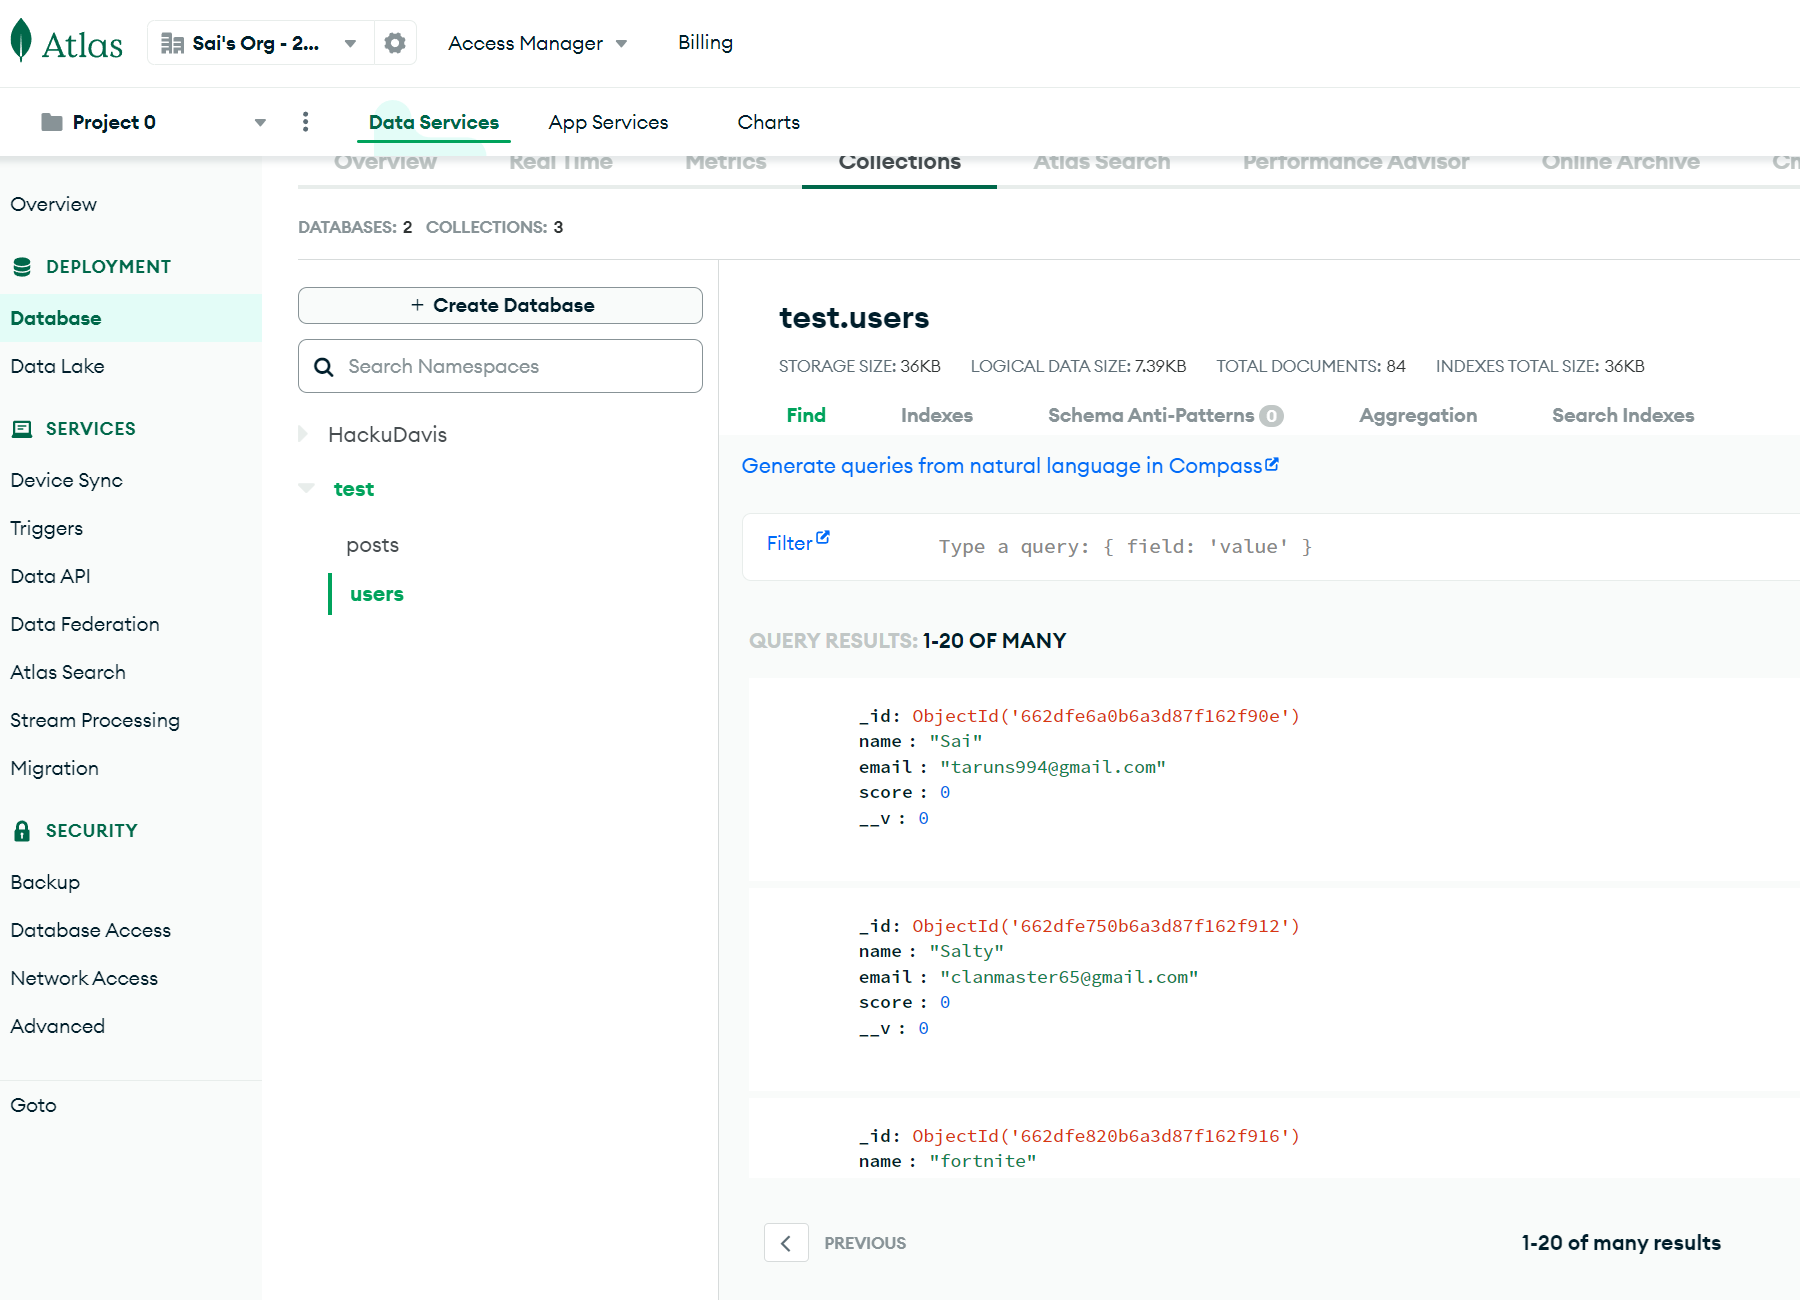This screenshot has height=1300, width=1800.
Task: Open Overview in the sidebar
Action: click(x=54, y=204)
